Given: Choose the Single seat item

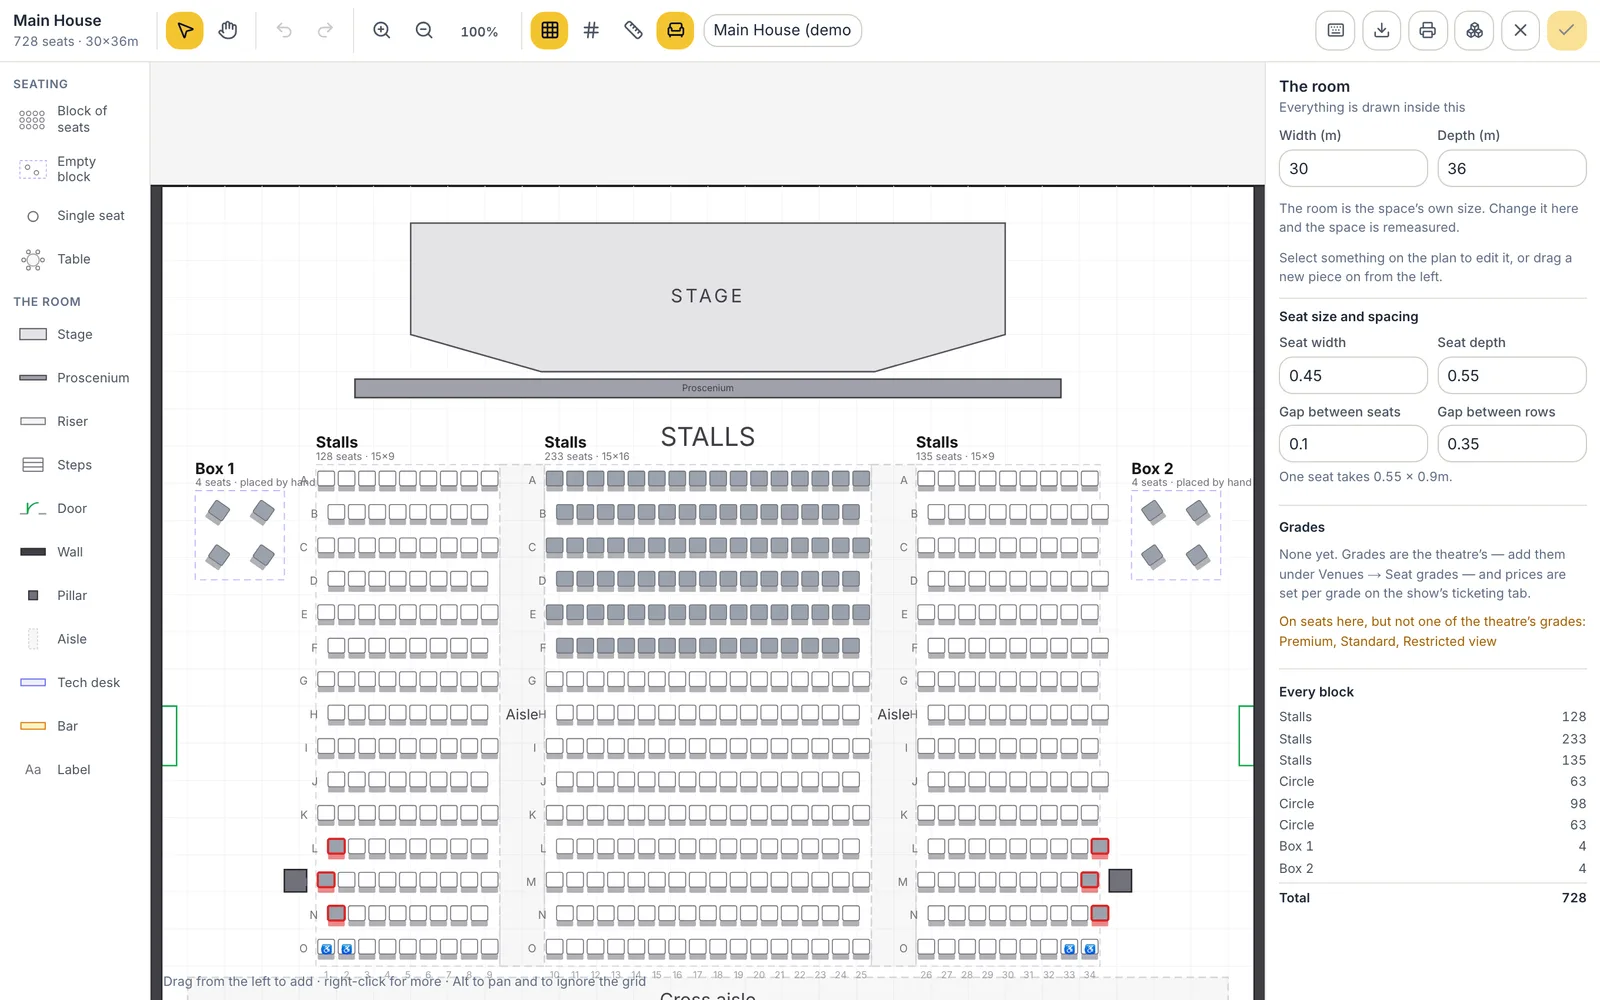Looking at the screenshot, I should point(75,216).
